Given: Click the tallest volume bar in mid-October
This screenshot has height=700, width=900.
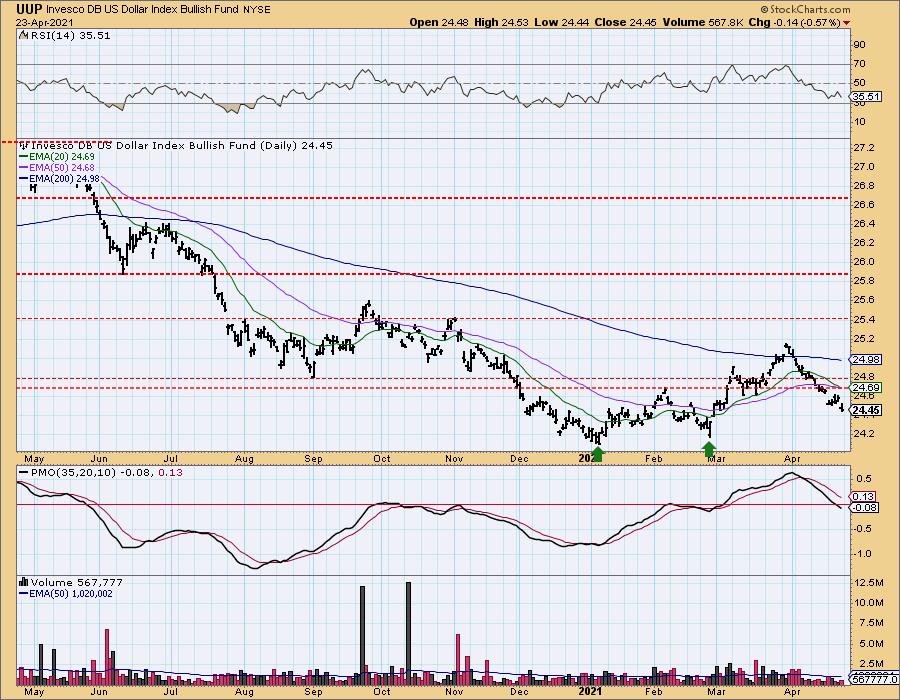Looking at the screenshot, I should click(x=408, y=633).
